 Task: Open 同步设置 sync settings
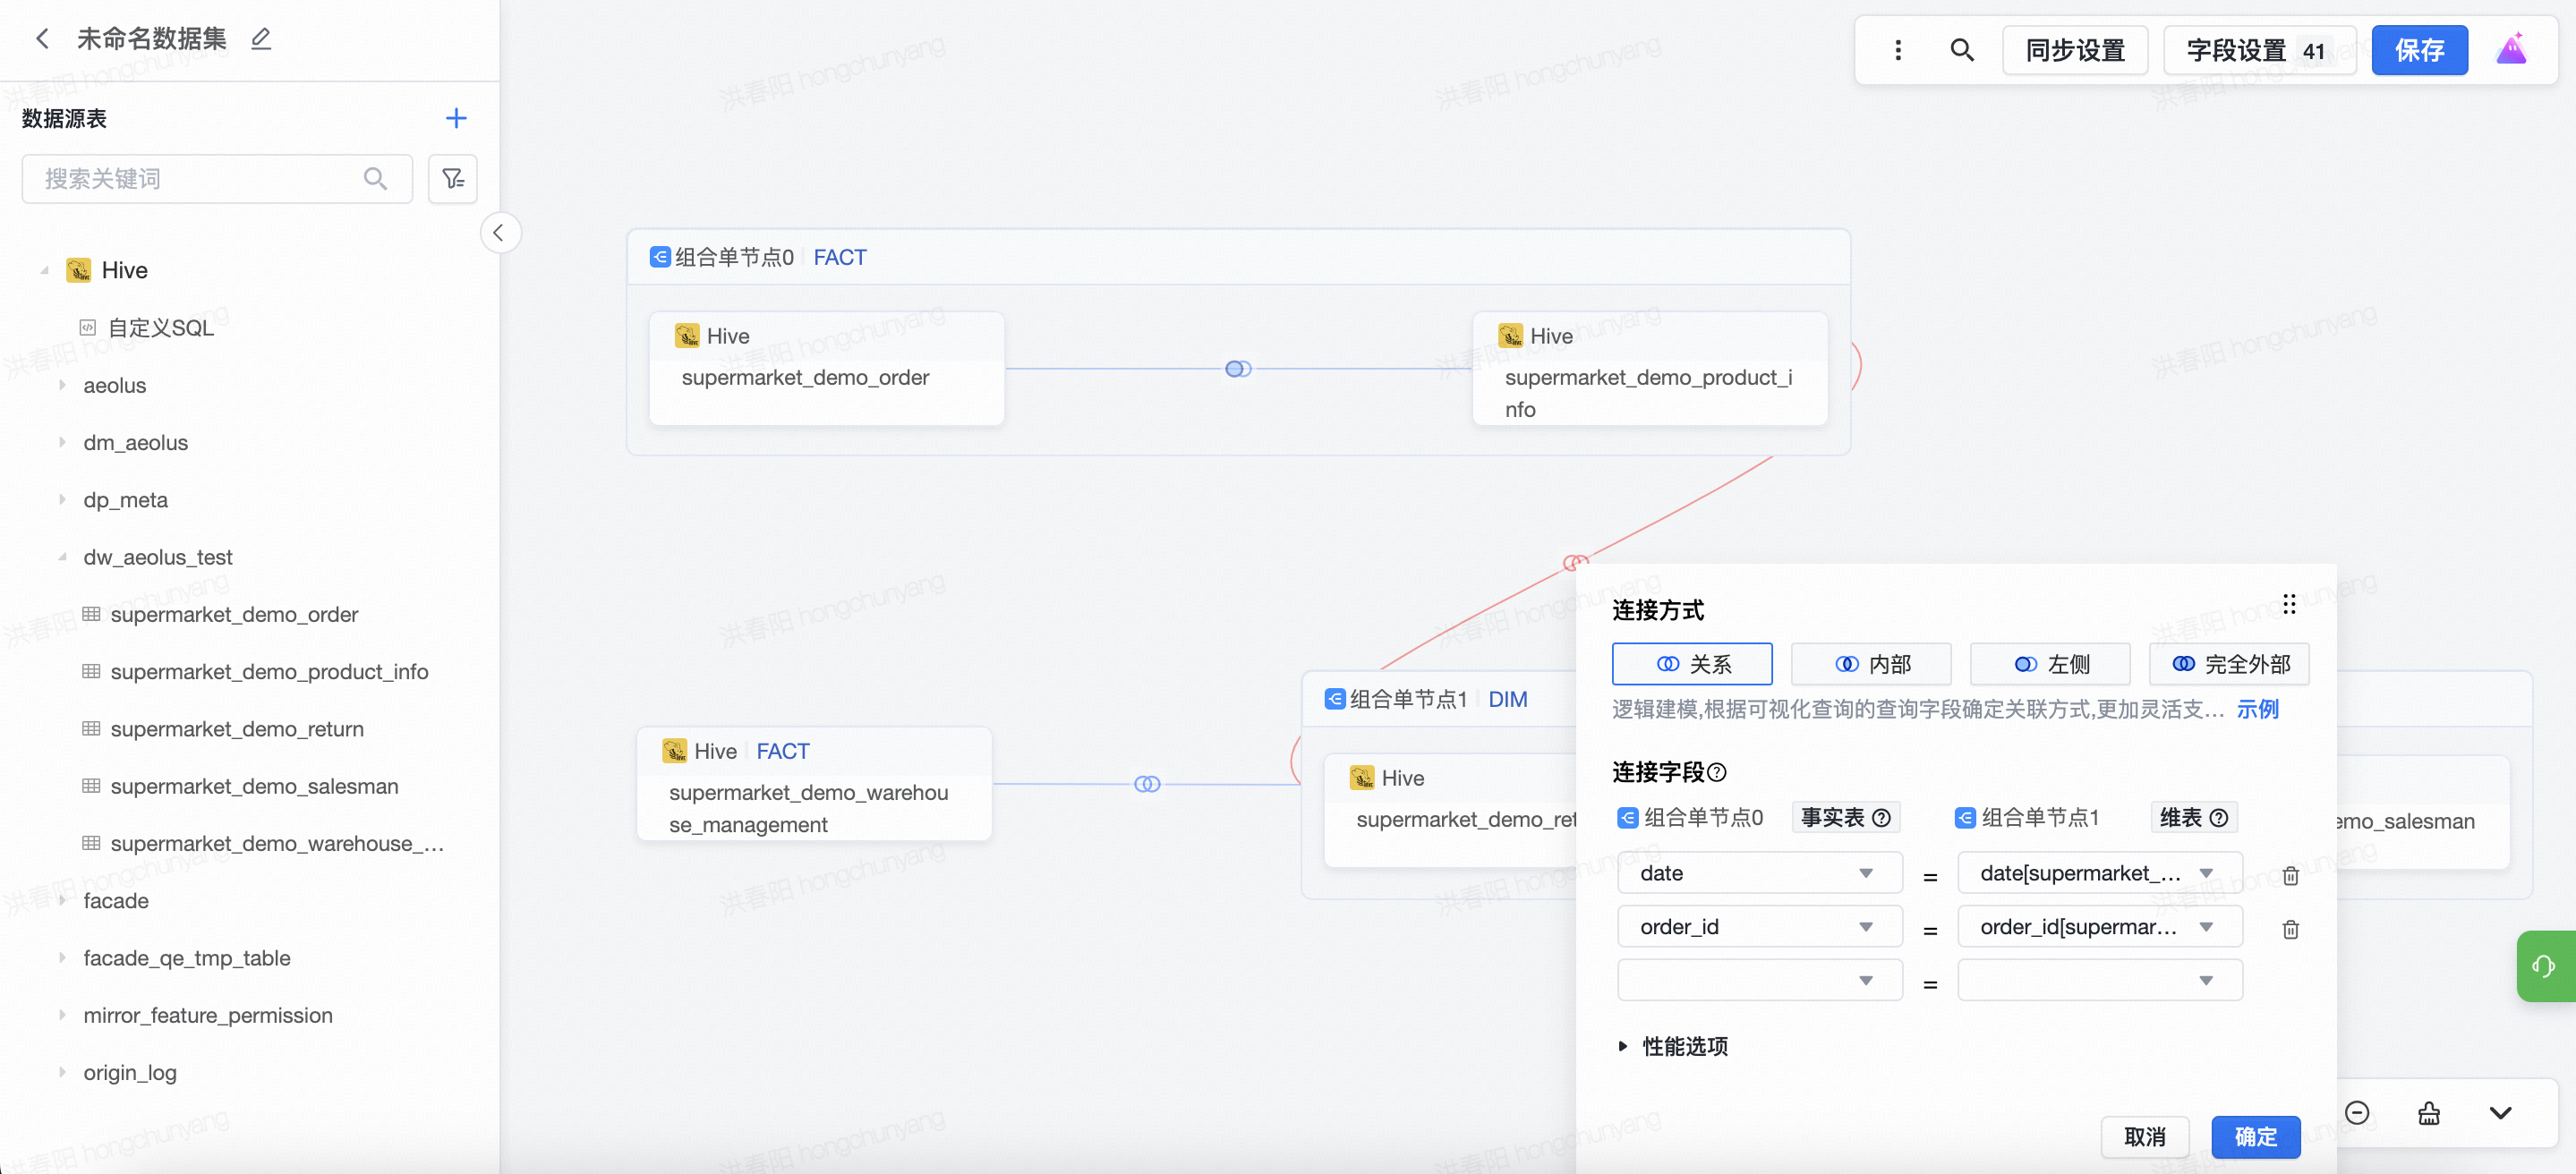2075,50
